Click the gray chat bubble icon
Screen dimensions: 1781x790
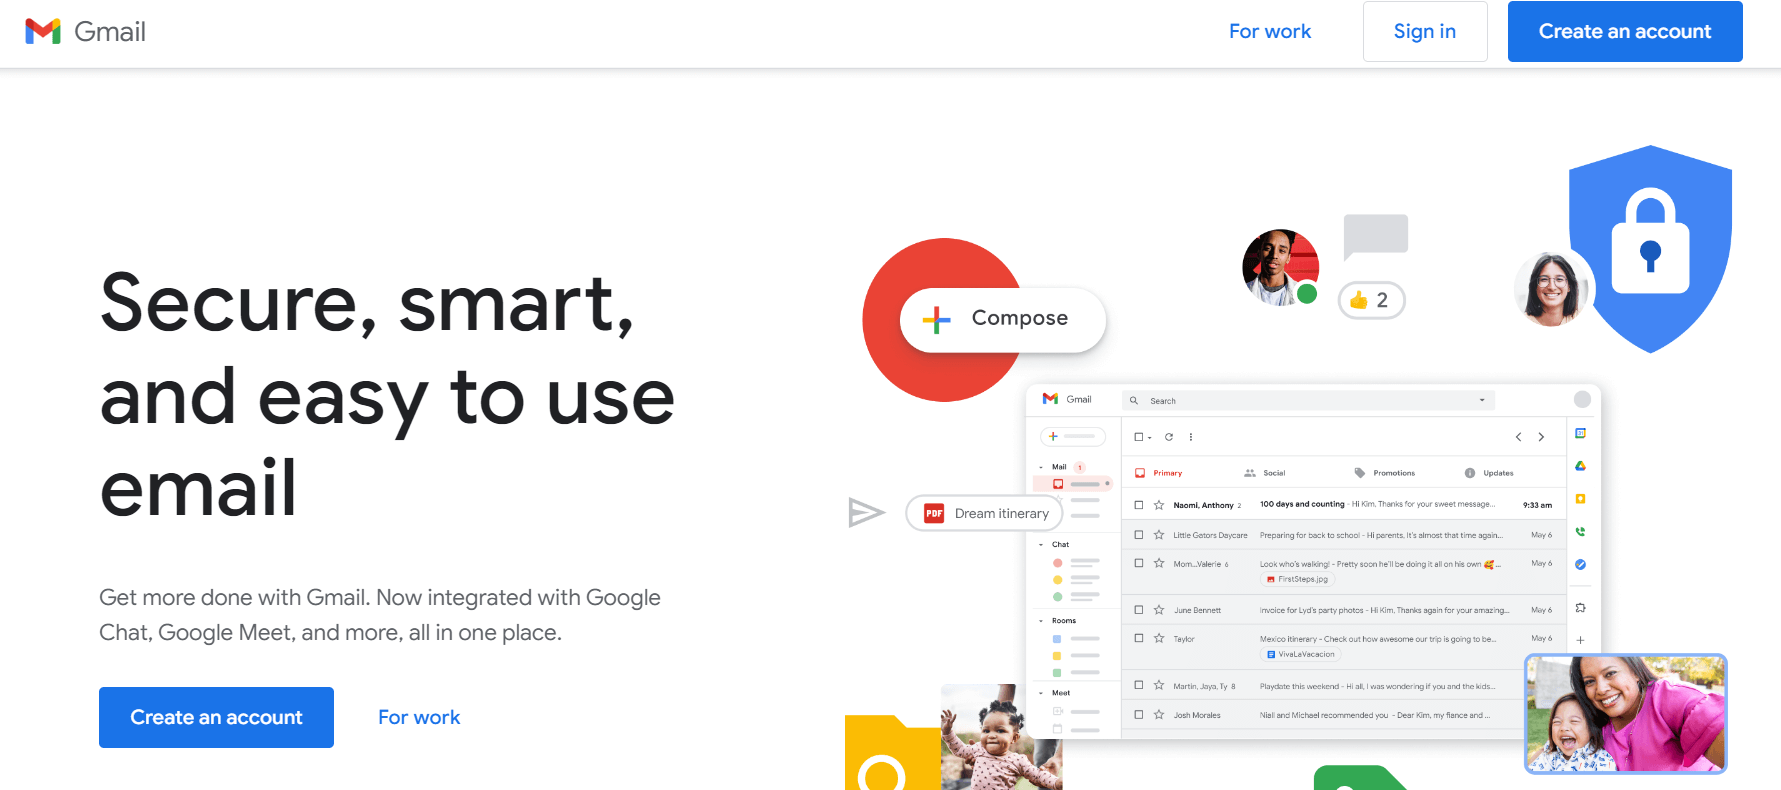[x=1376, y=237]
